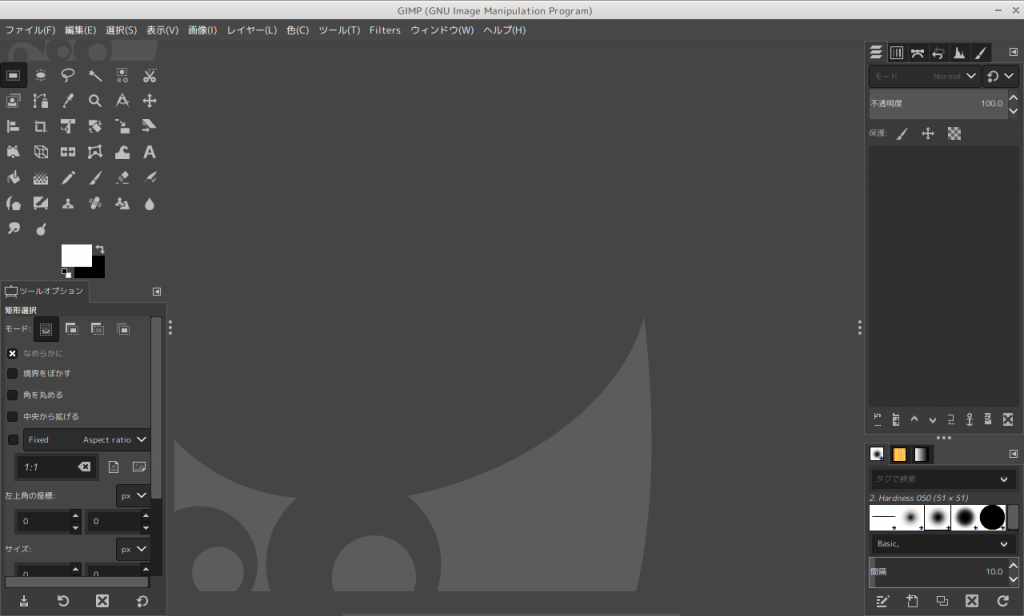Image resolution: width=1024 pixels, height=616 pixels.
Task: Select the Bucket Fill tool
Action: 14,179
